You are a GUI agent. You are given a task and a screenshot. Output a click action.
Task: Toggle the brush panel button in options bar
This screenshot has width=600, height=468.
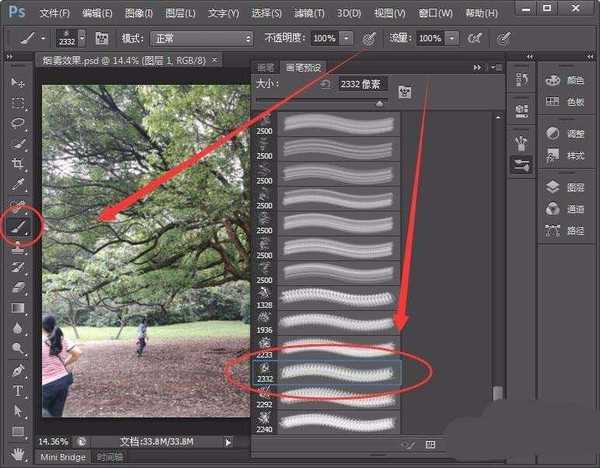(102, 38)
